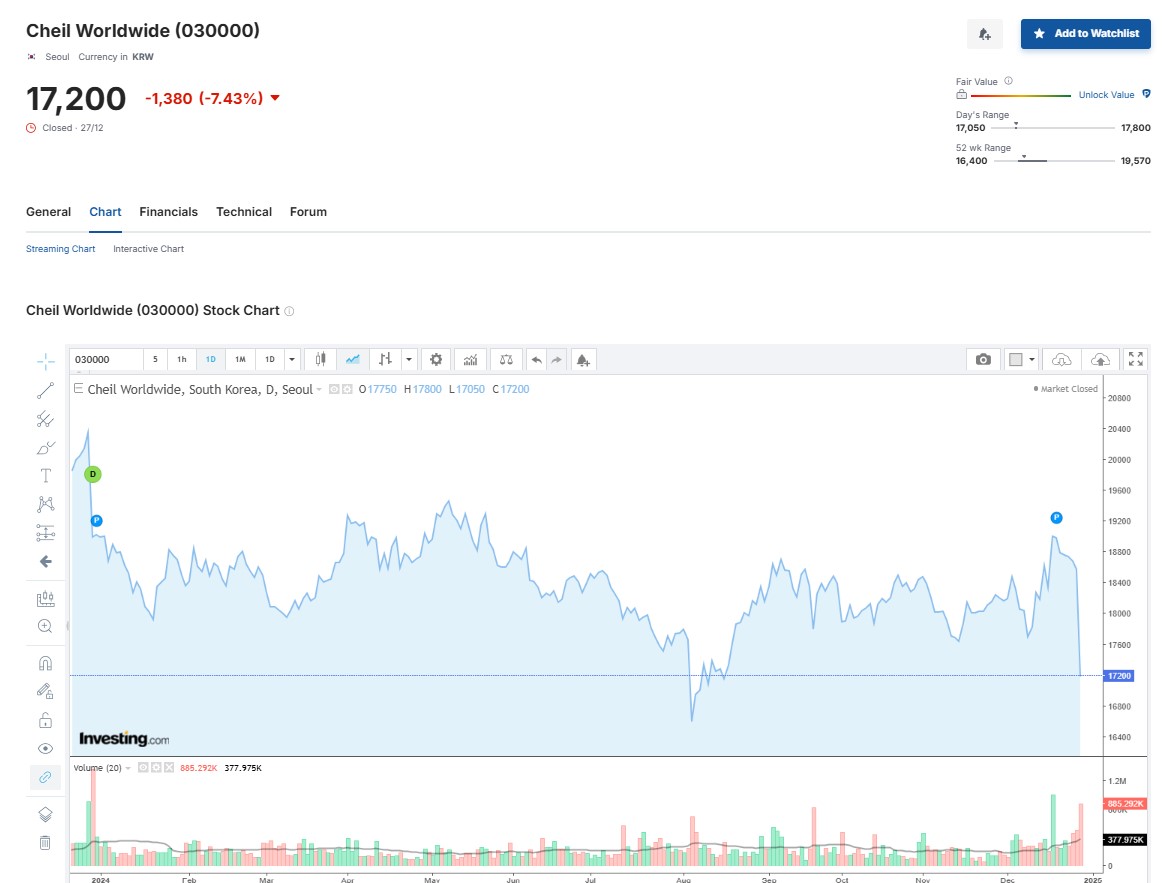Select the chart patterns tool
1171x883 pixels.
click(x=46, y=504)
